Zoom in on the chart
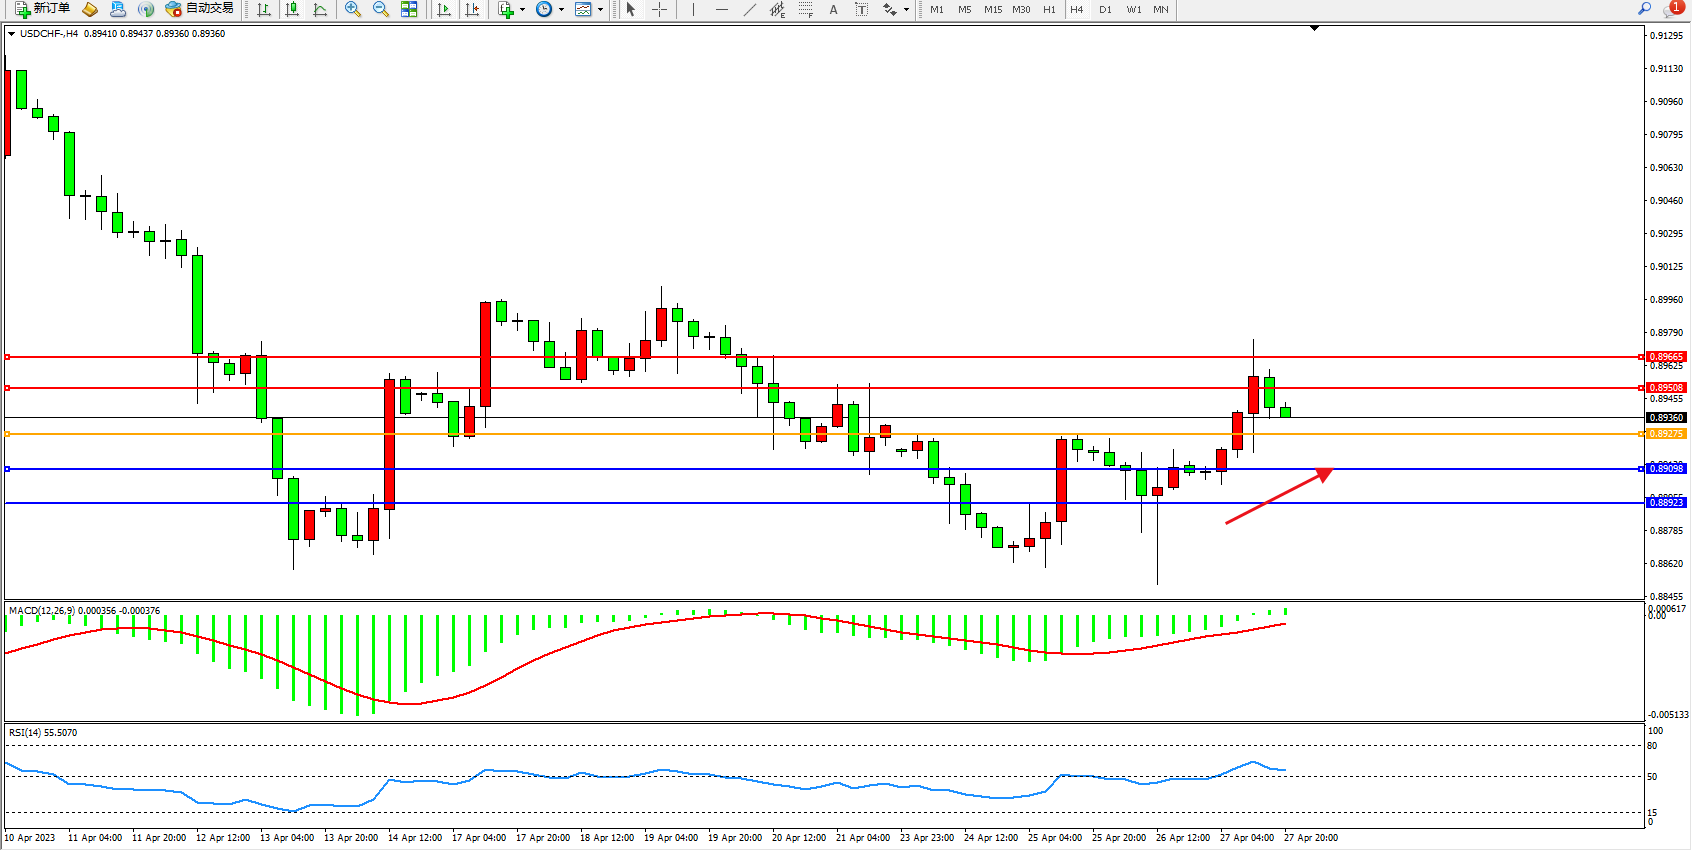The width and height of the screenshot is (1692, 851). pyautogui.click(x=352, y=9)
